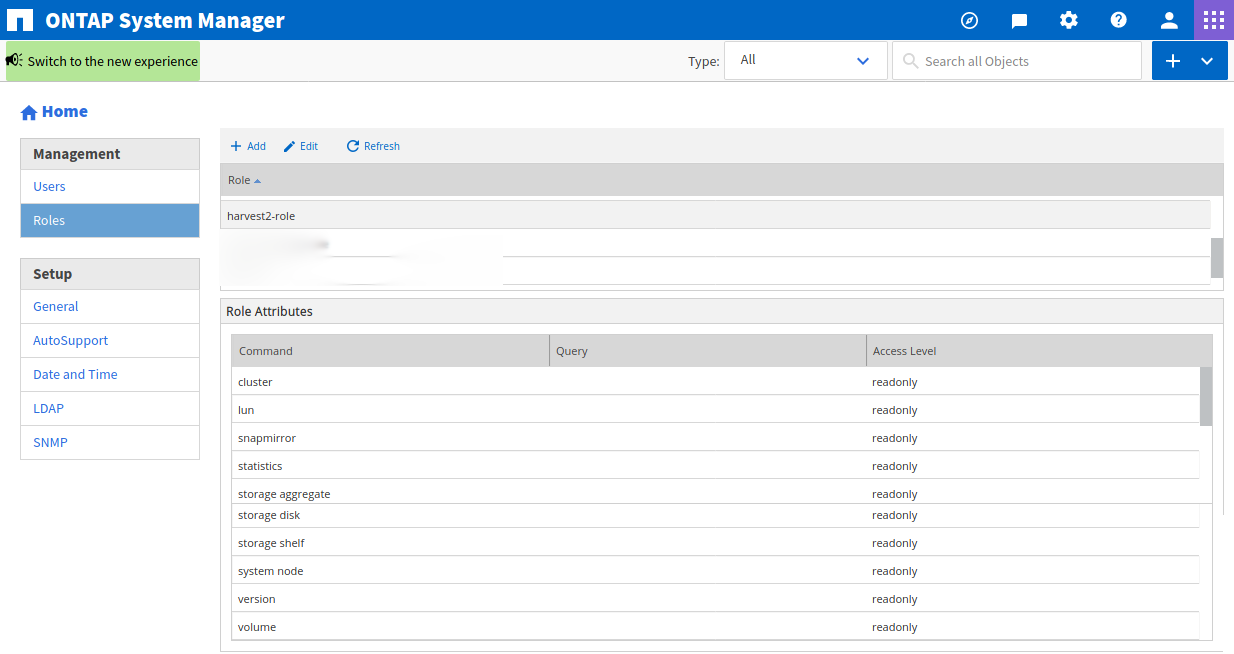Click the Home house icon in the breadcrumb
This screenshot has width=1234, height=654.
coord(28,111)
